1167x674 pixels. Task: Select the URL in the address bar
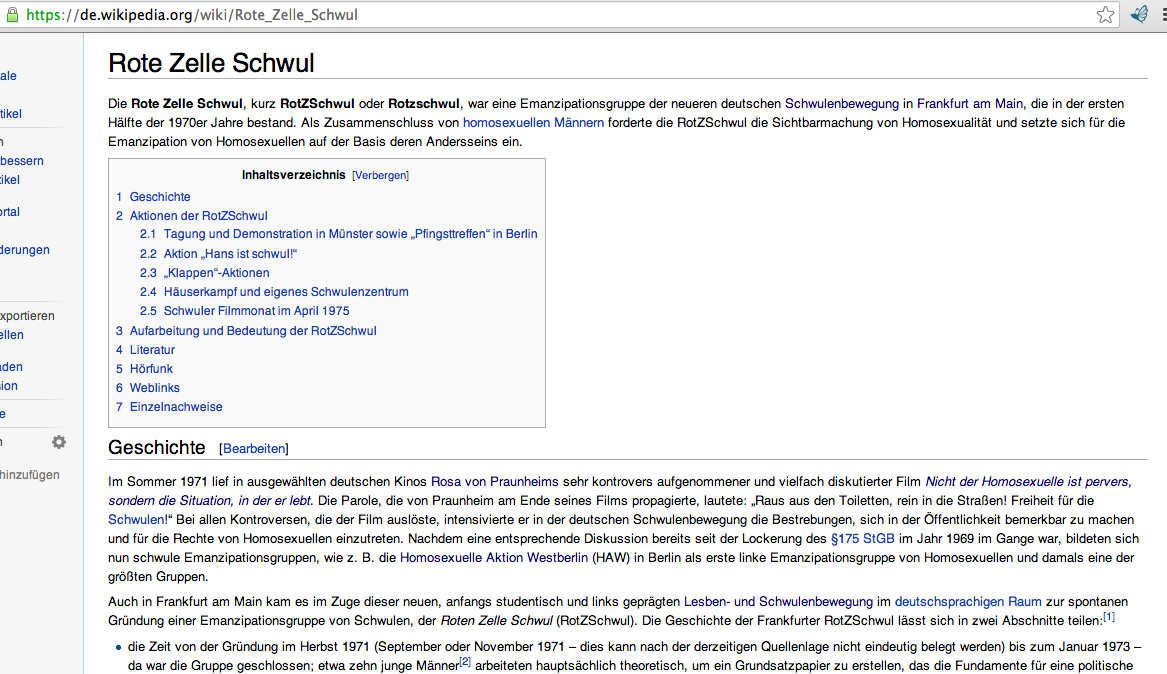tap(400, 14)
